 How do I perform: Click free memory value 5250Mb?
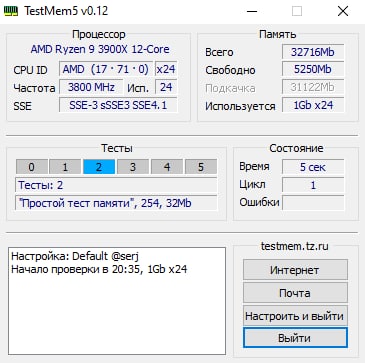click(313, 69)
